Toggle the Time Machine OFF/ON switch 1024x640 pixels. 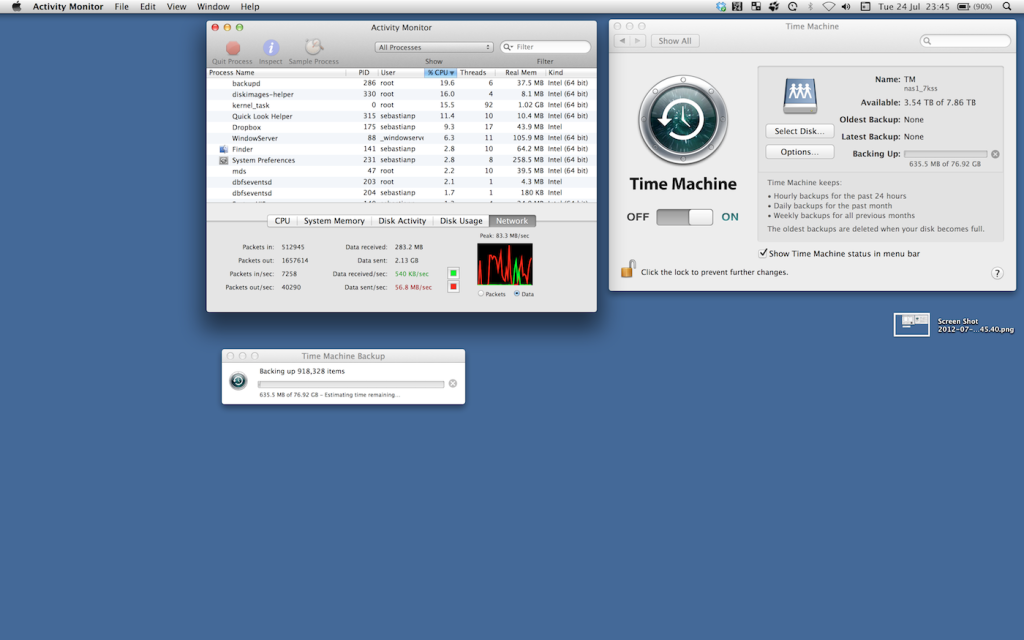pos(684,217)
